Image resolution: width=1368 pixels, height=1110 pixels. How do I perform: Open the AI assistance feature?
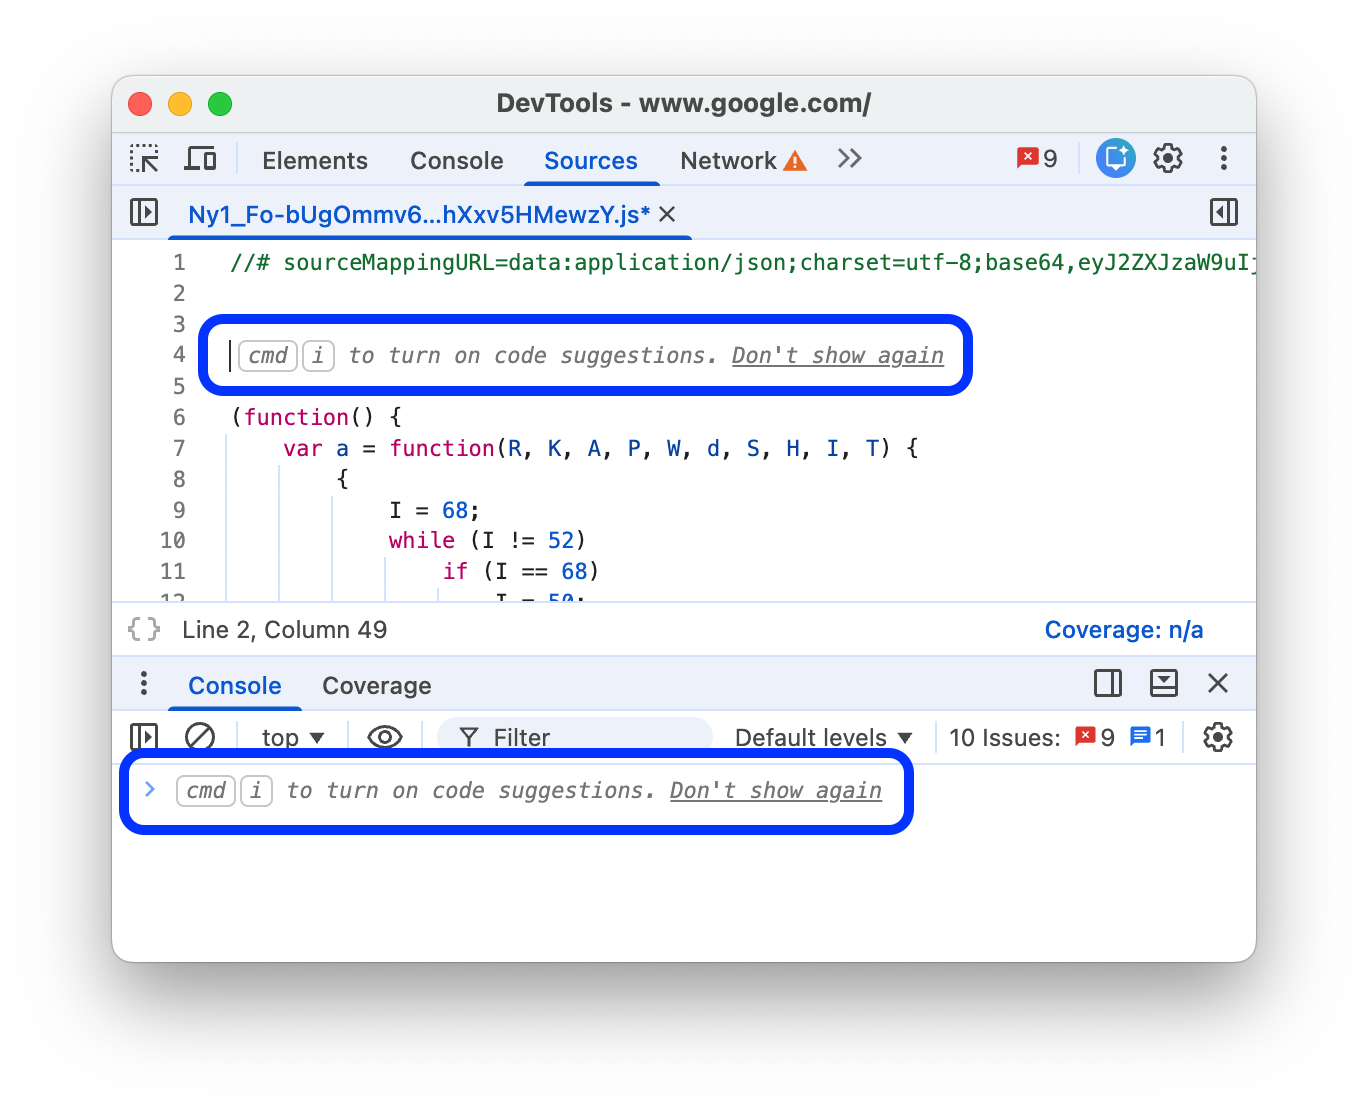tap(1115, 158)
